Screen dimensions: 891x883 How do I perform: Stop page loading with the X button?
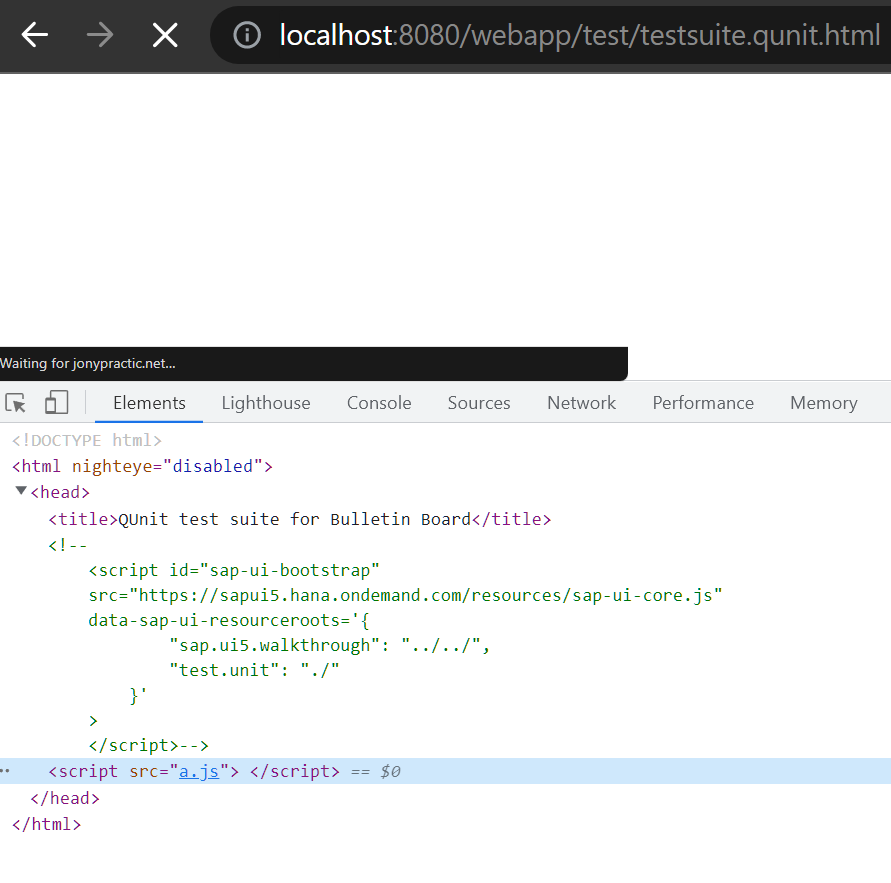[x=165, y=35]
